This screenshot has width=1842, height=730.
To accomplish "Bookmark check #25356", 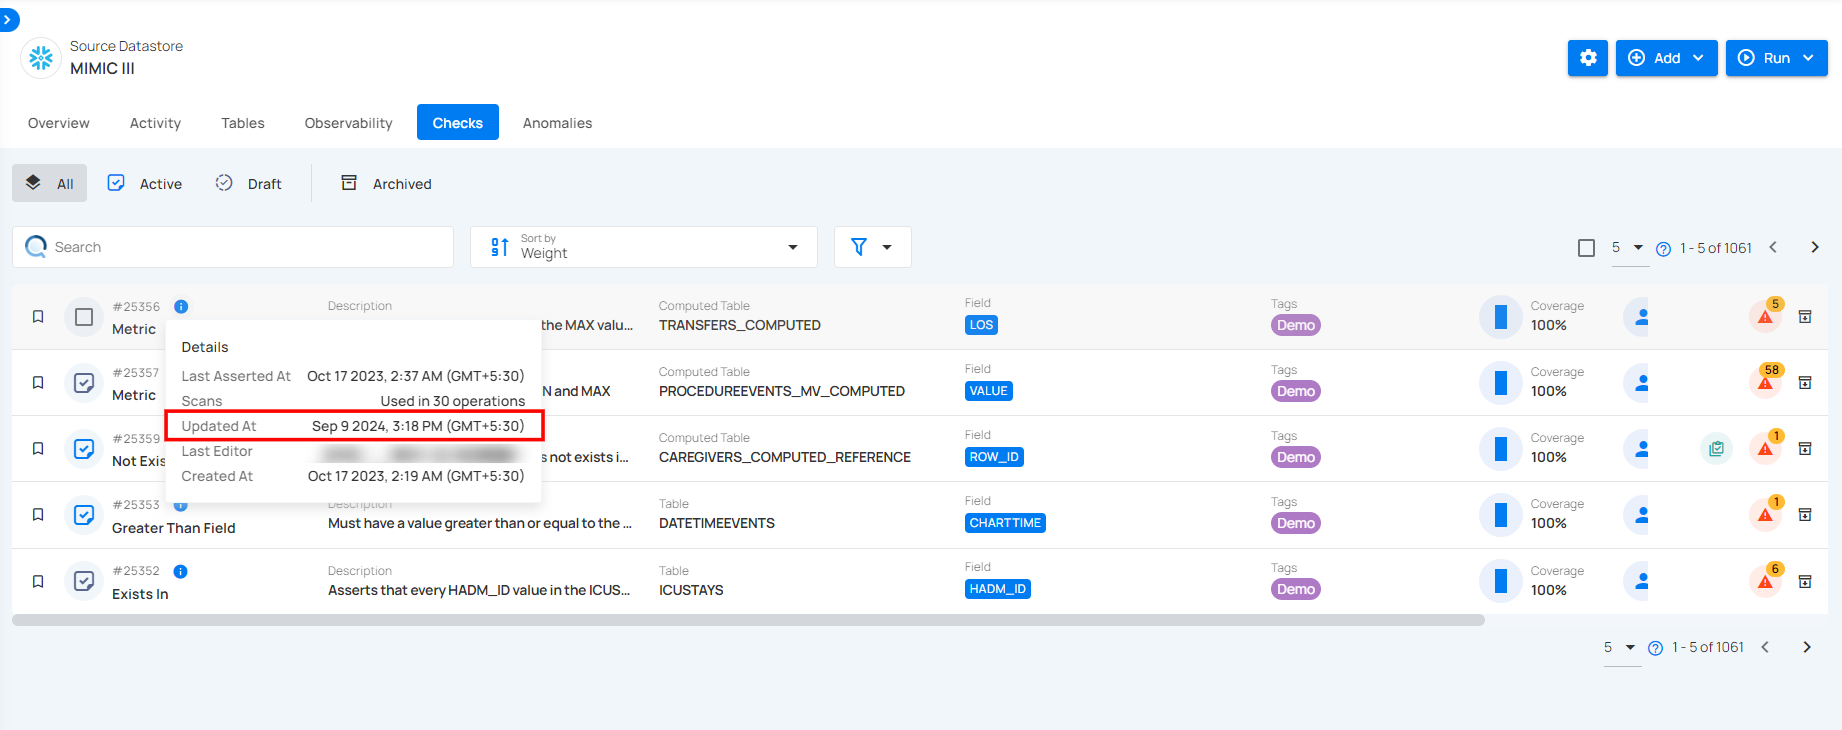I will 38,317.
